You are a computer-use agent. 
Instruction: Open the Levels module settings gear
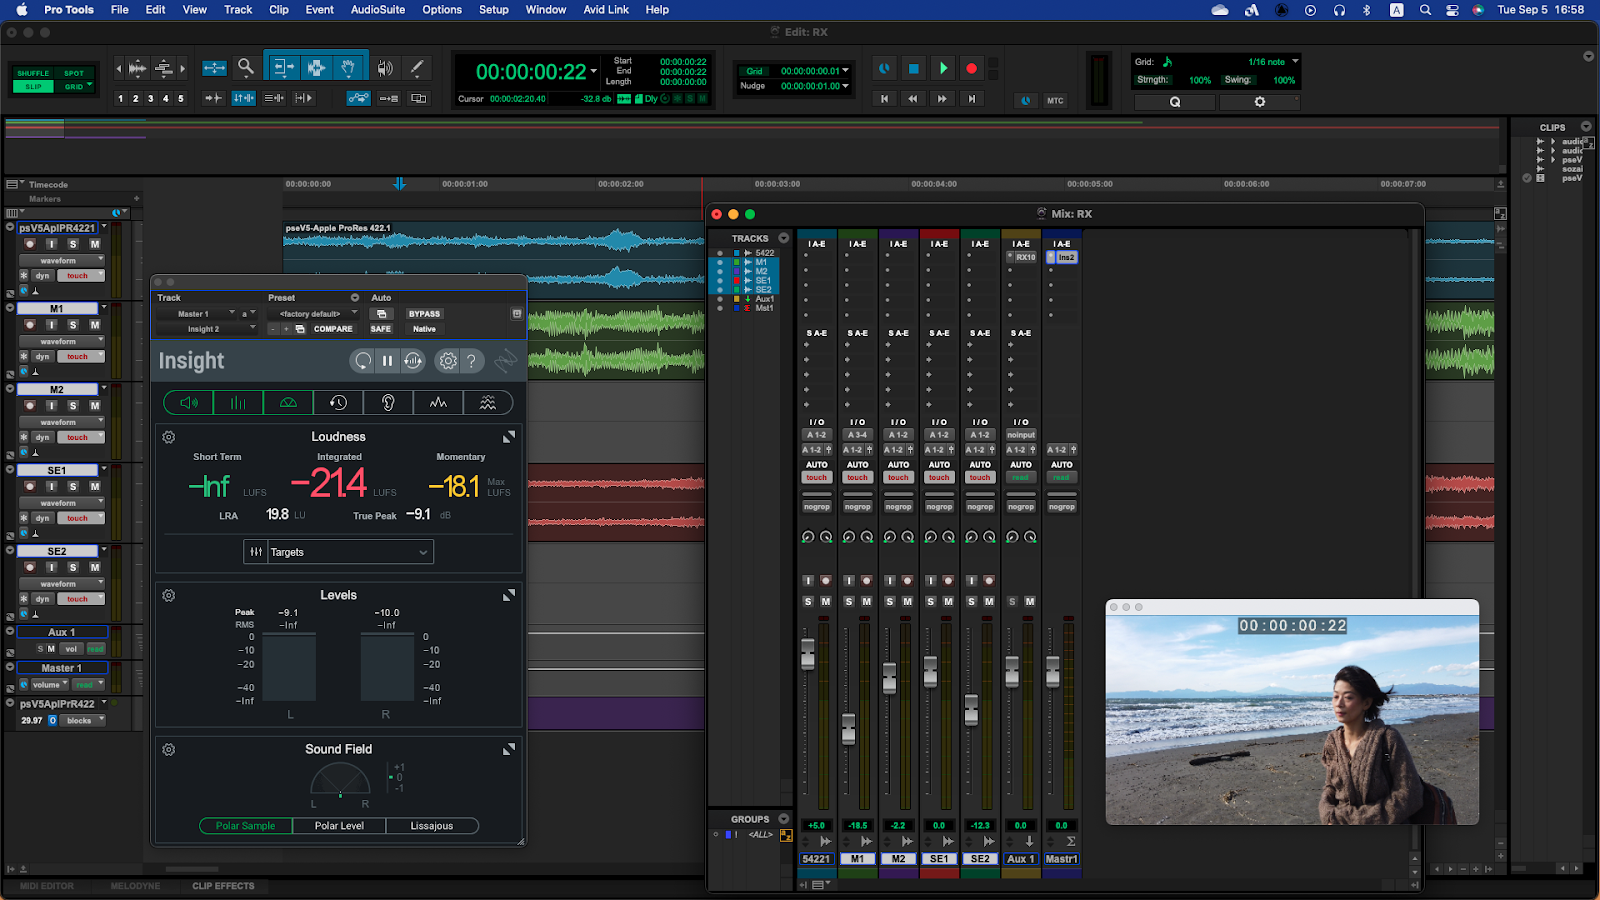169,595
